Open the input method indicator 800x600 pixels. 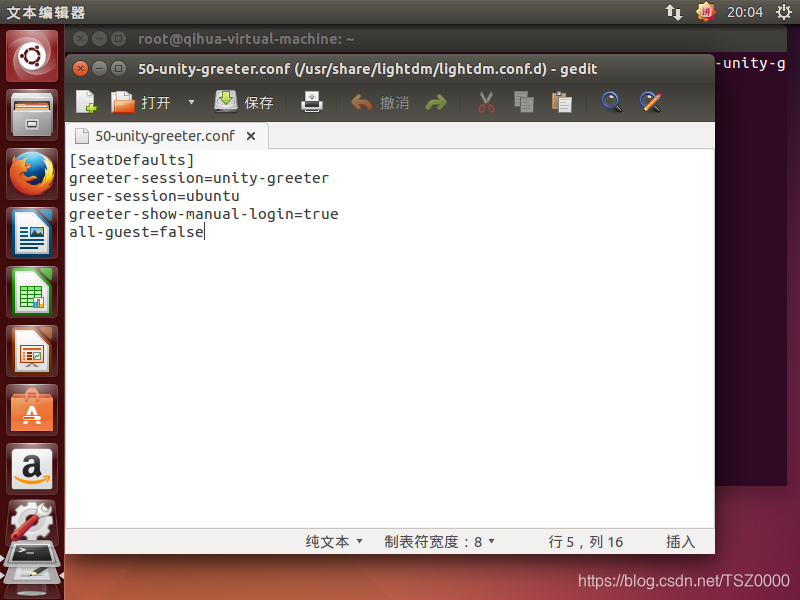[705, 12]
